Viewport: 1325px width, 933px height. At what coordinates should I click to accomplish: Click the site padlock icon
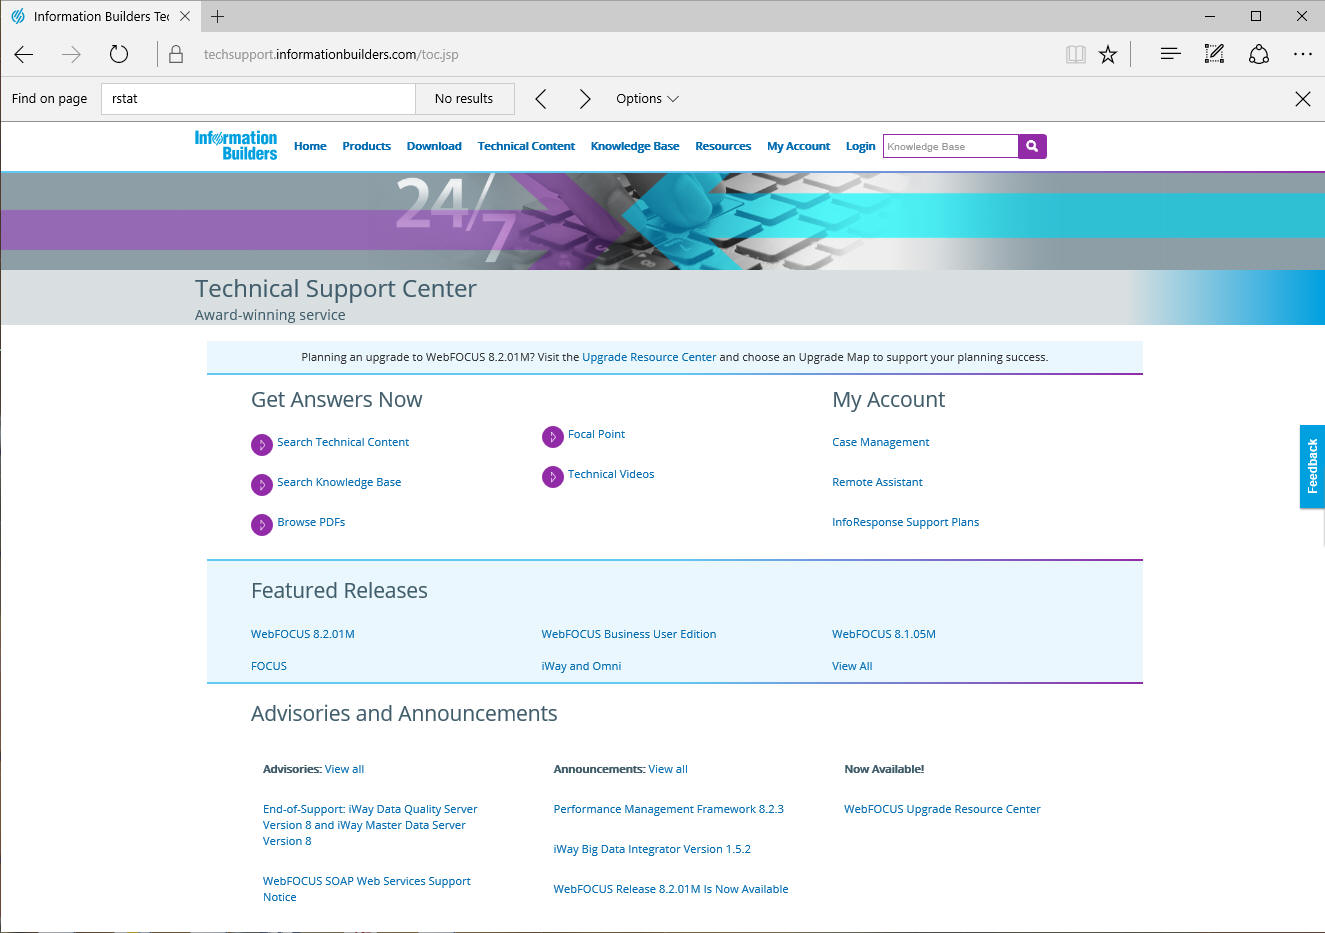tap(176, 55)
